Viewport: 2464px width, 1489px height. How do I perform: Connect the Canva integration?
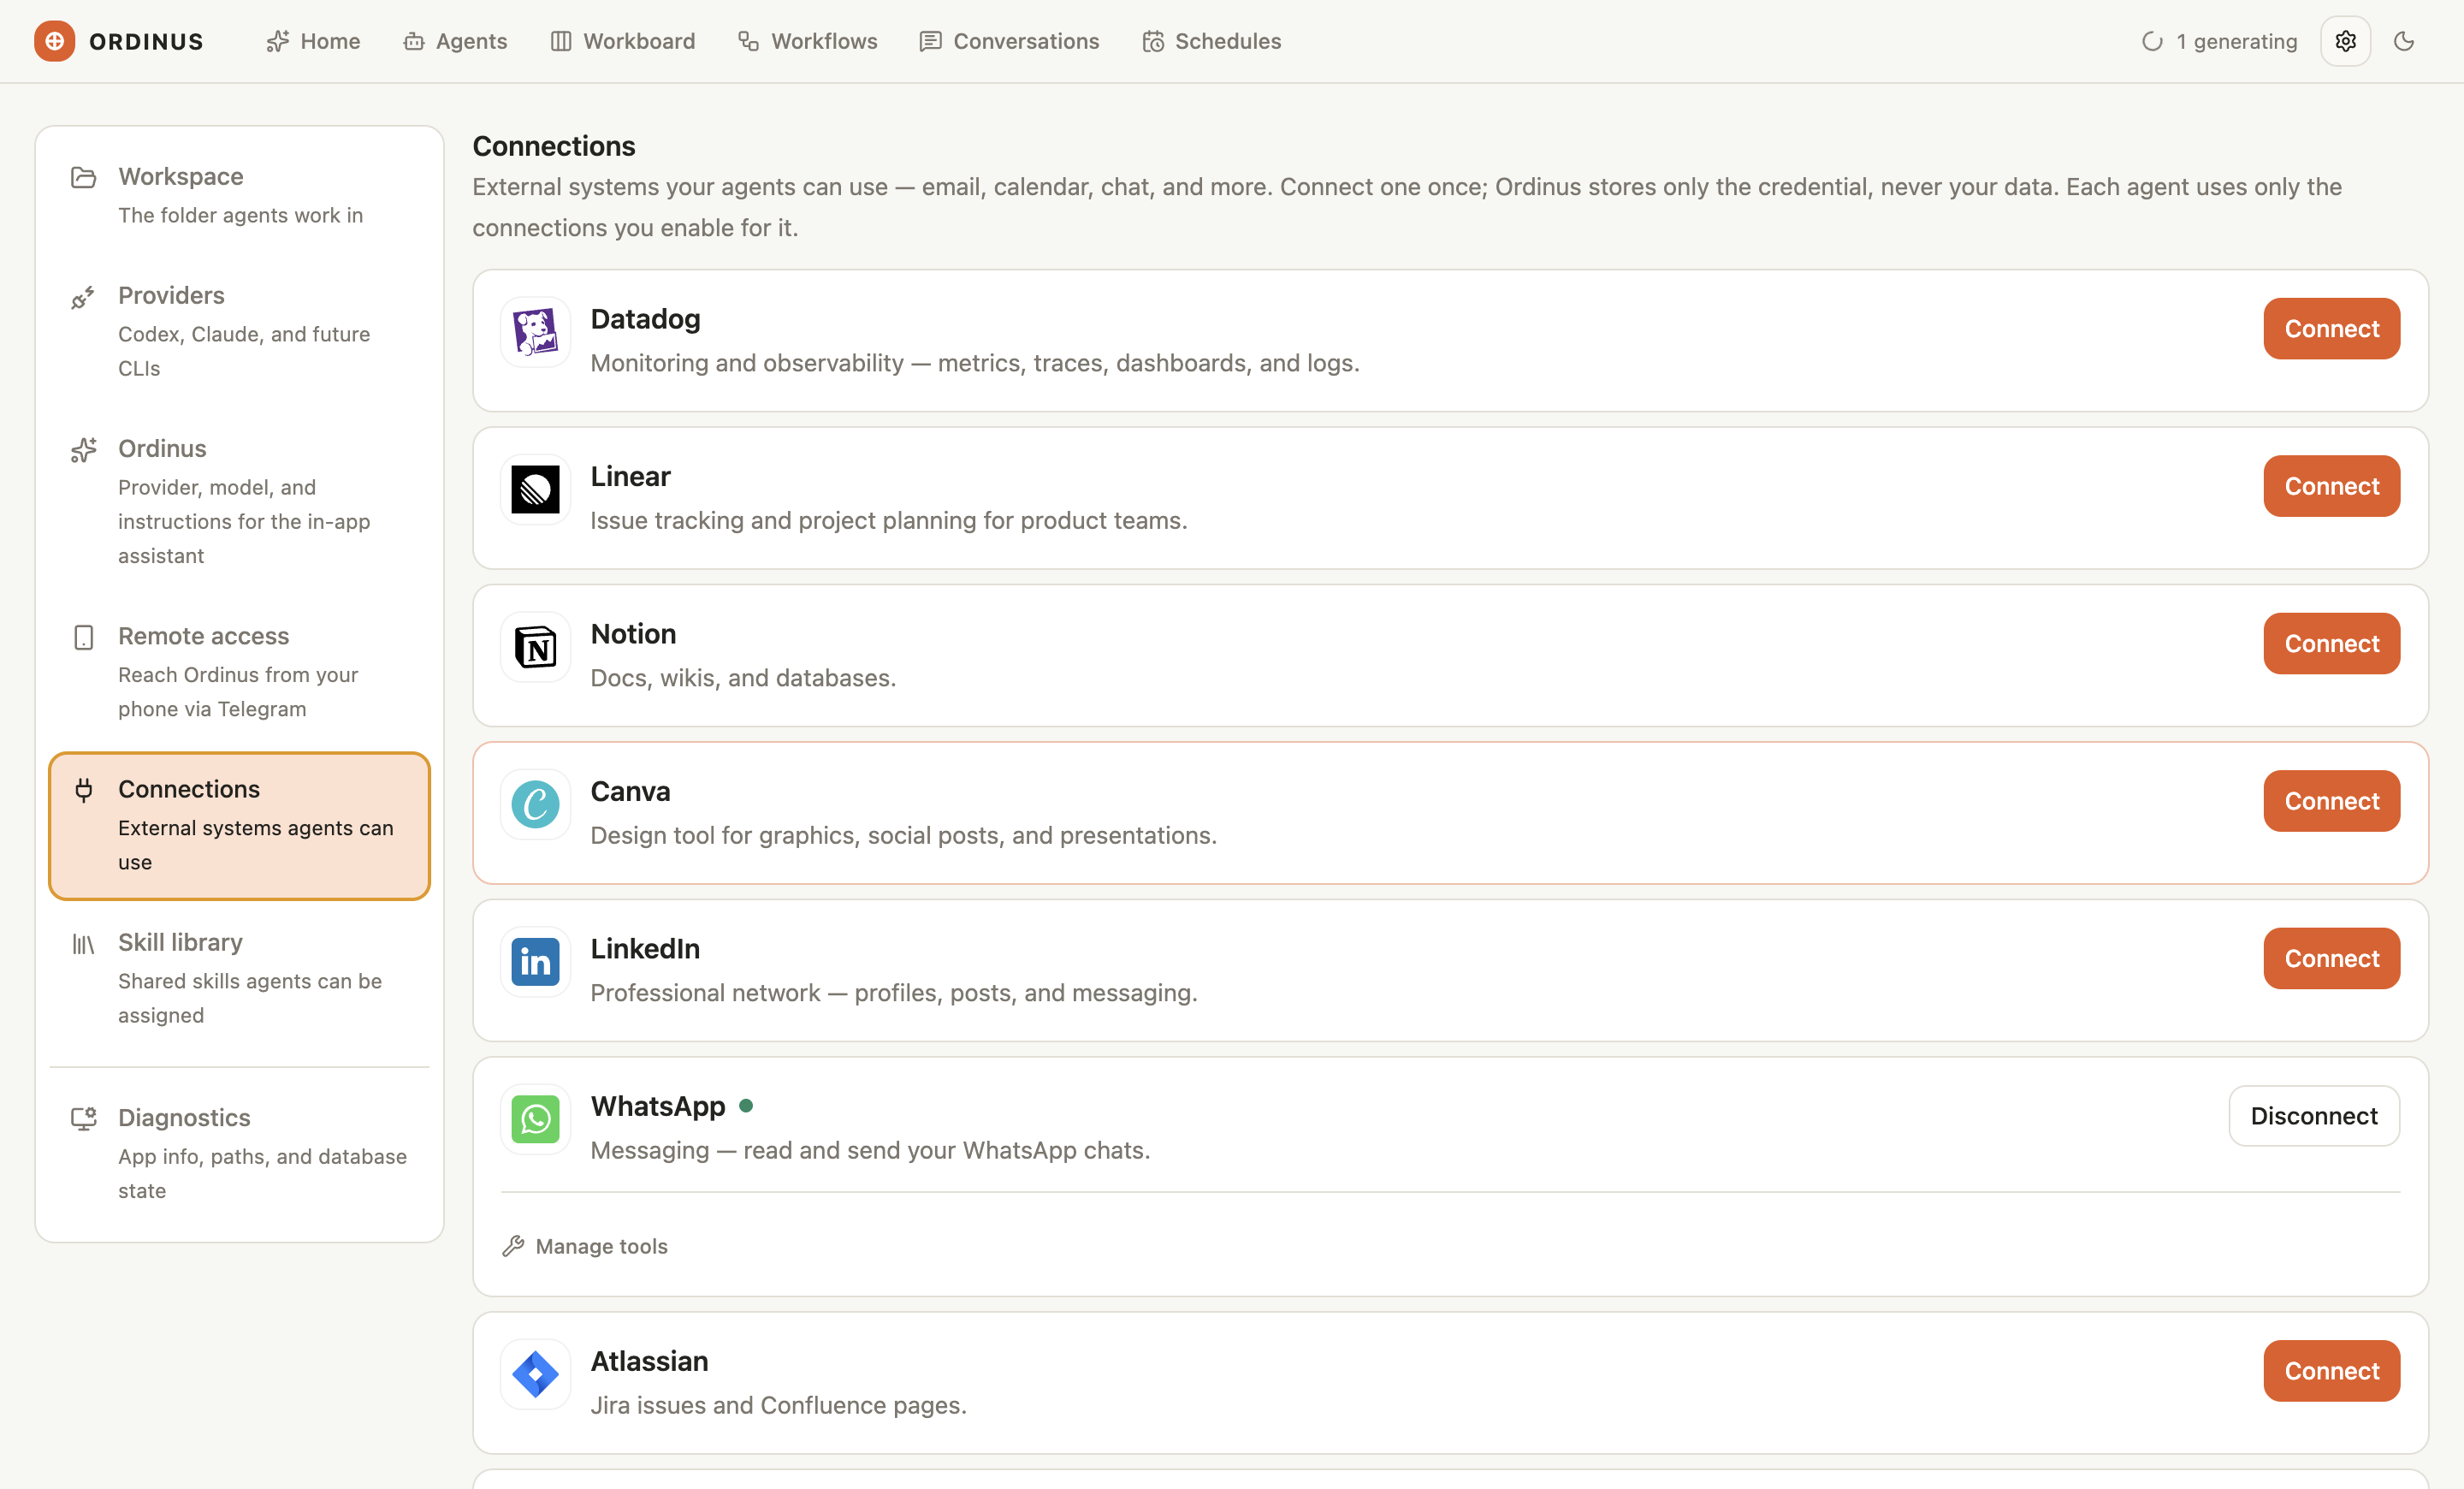click(2331, 801)
